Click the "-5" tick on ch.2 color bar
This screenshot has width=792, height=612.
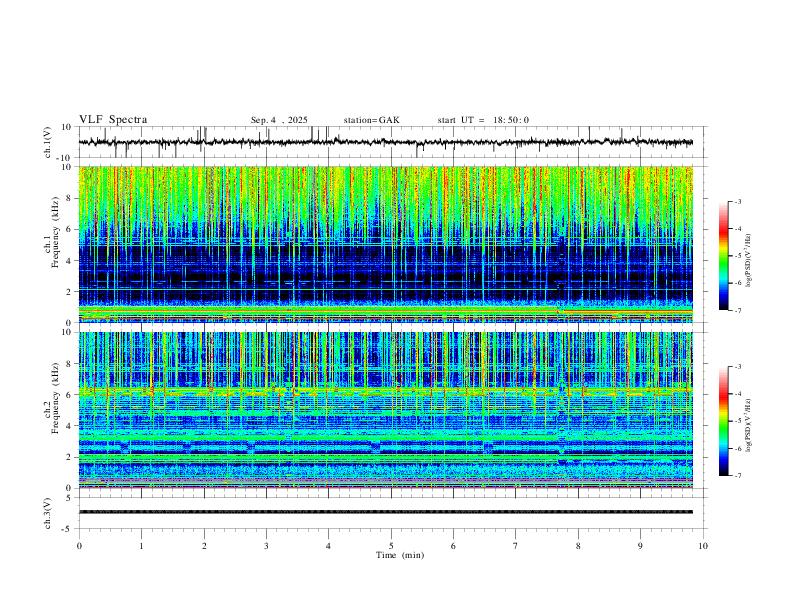pyautogui.click(x=738, y=421)
